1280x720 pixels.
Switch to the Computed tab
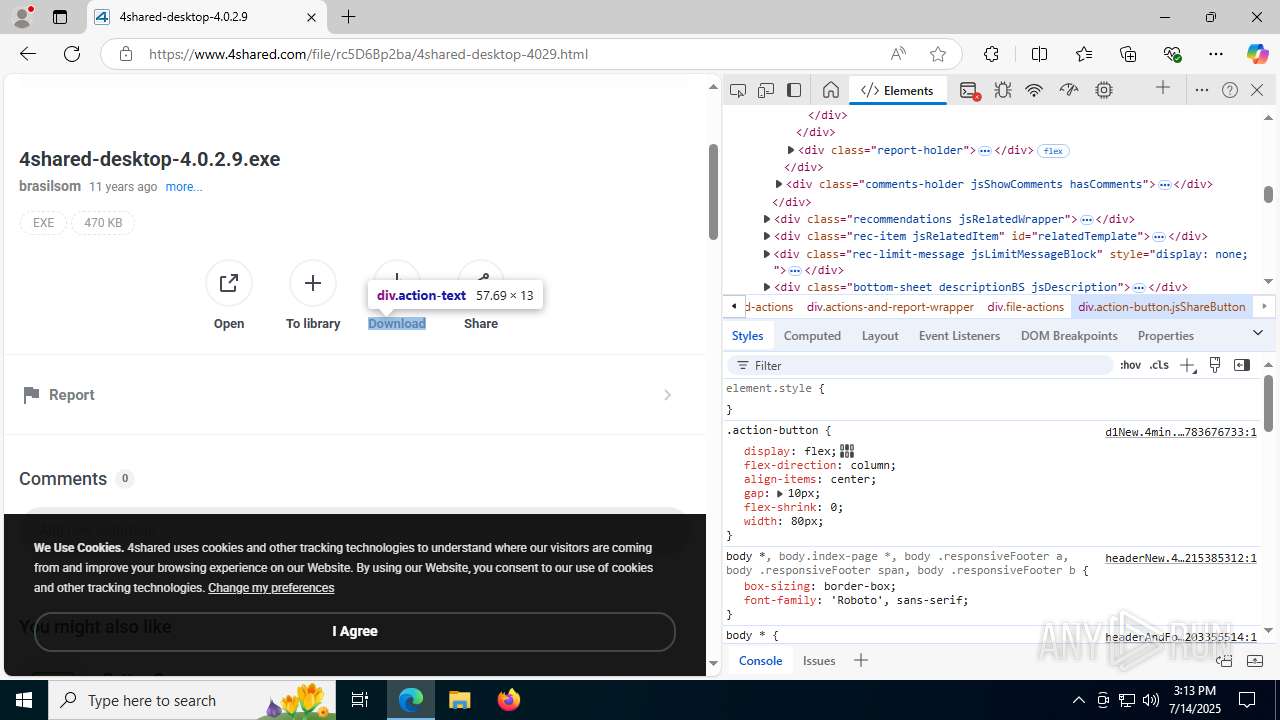click(x=812, y=335)
